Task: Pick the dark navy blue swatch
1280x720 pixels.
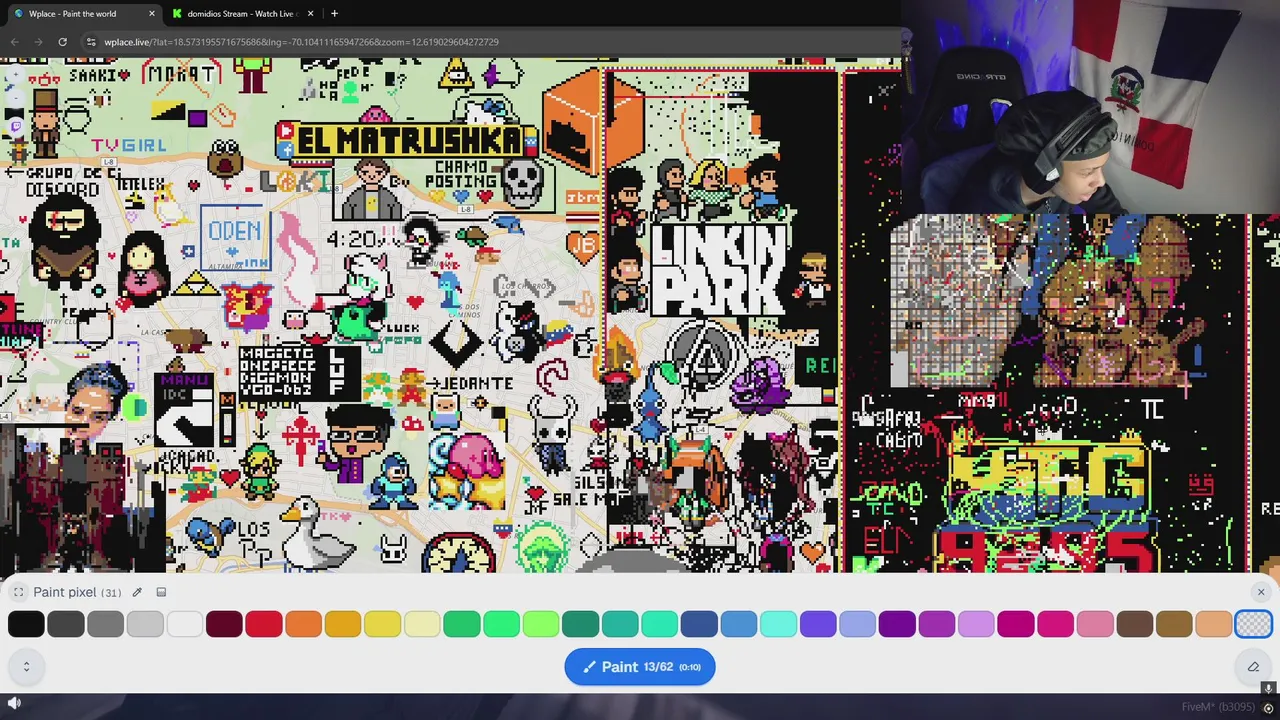Action: 699,624
